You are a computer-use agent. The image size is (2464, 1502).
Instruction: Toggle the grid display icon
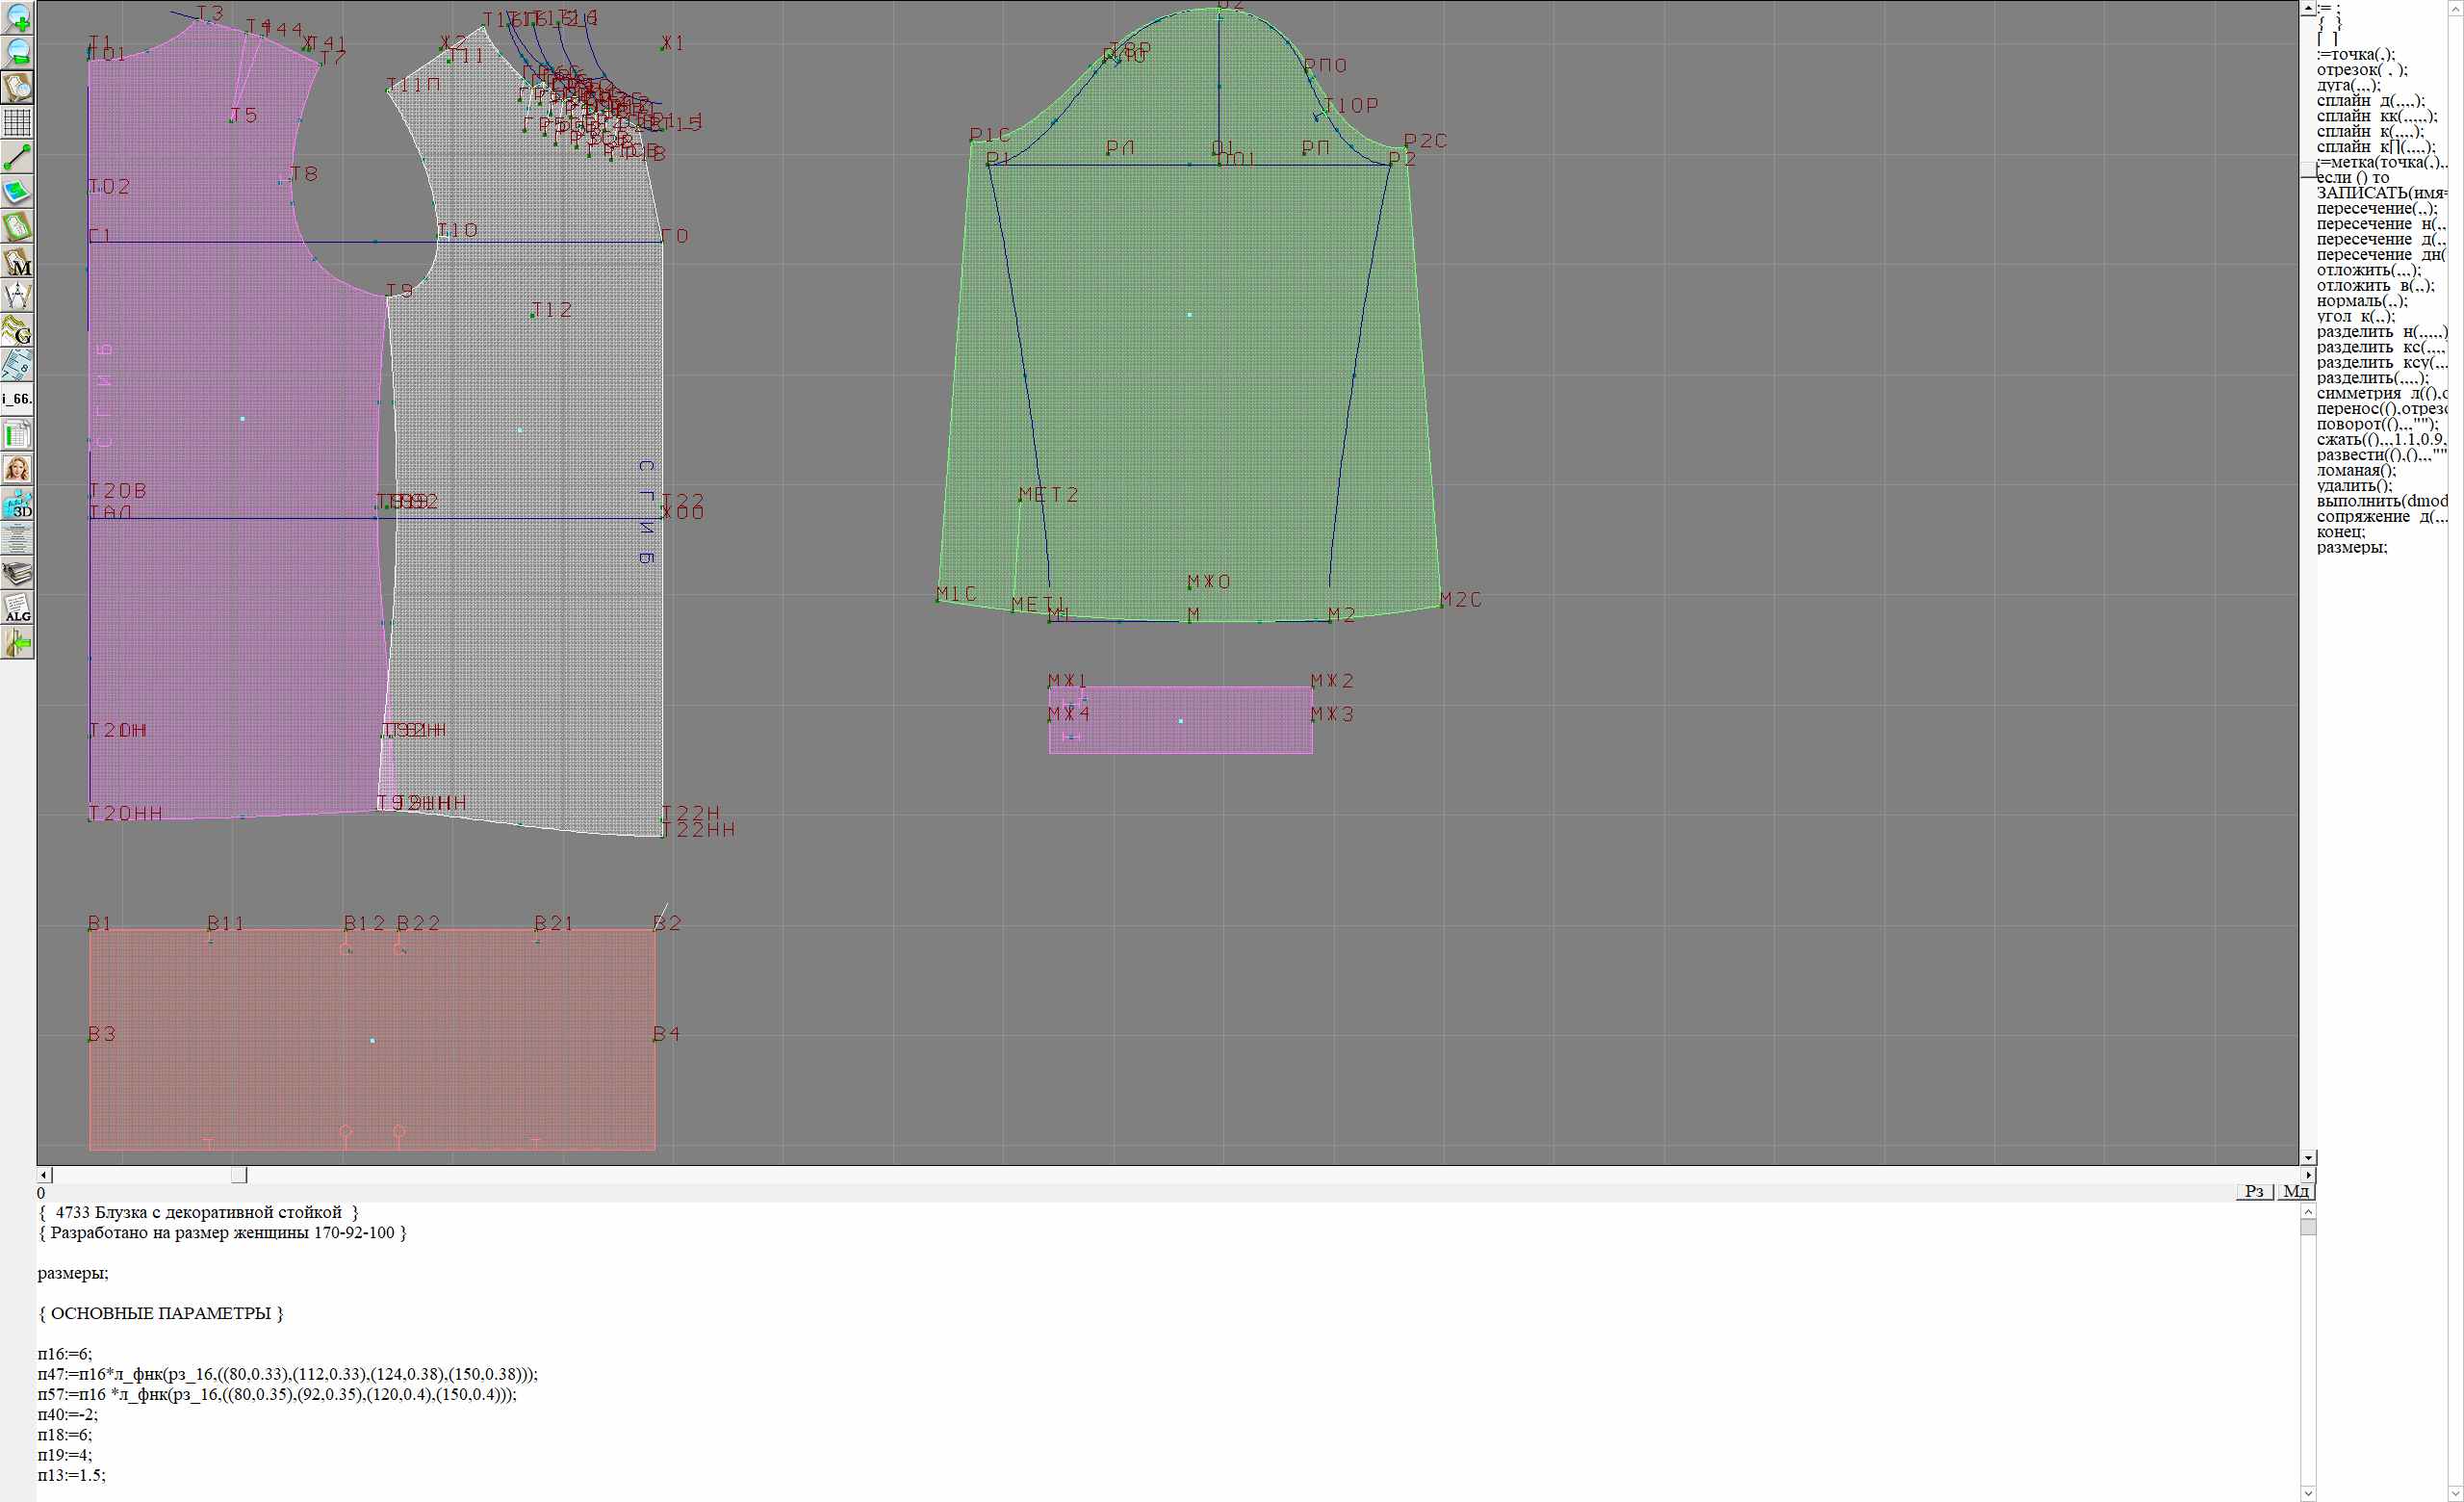pyautogui.click(x=18, y=122)
